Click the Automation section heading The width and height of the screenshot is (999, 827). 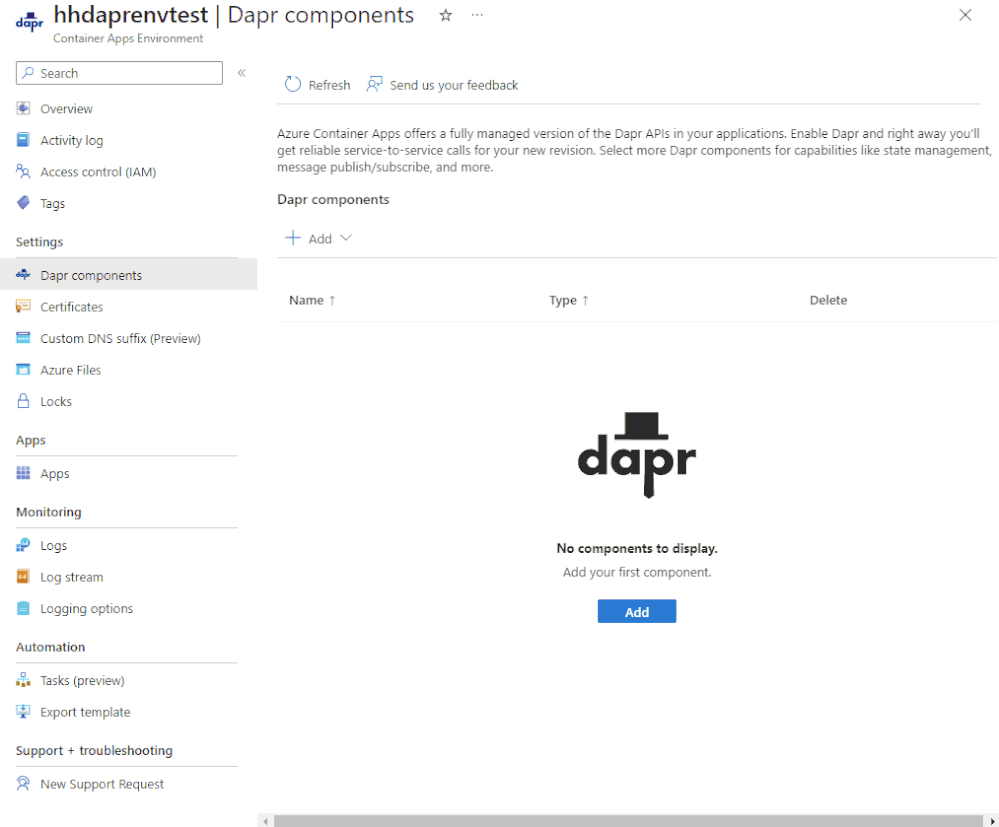pos(50,647)
